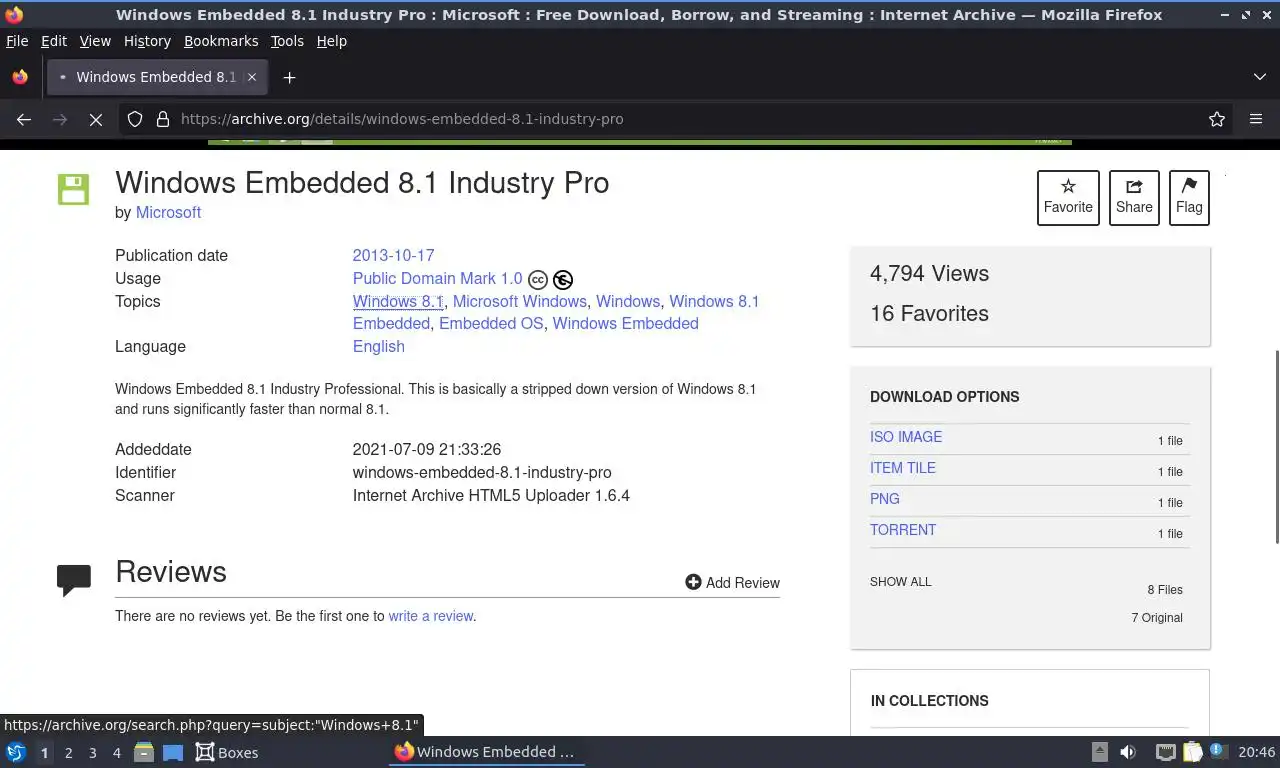The image size is (1280, 768).
Task: Click the Embedded OS topic link
Action: point(491,323)
